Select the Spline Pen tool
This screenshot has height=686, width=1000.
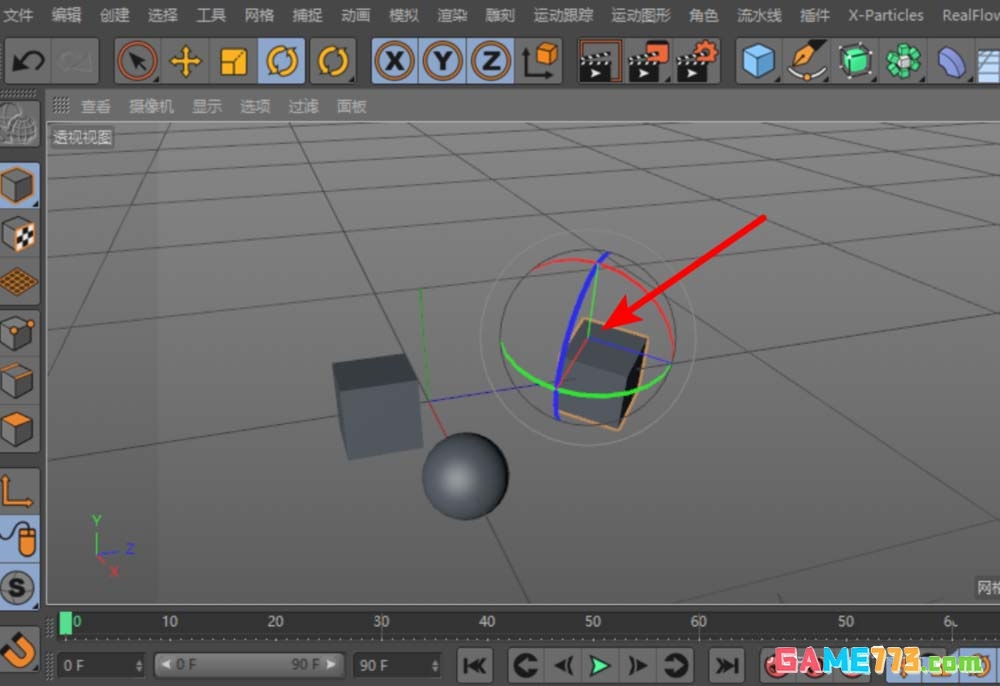[806, 62]
